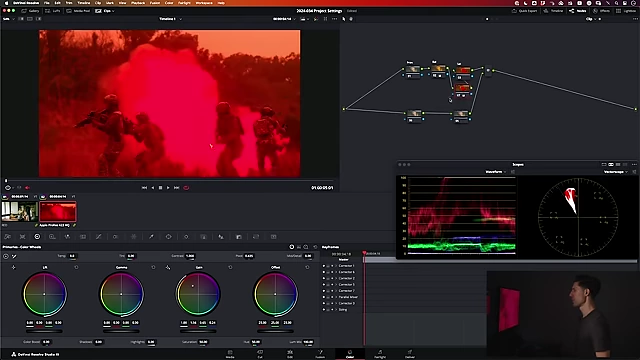Jump to the first frame button
This screenshot has height=360, width=640.
pos(144,188)
